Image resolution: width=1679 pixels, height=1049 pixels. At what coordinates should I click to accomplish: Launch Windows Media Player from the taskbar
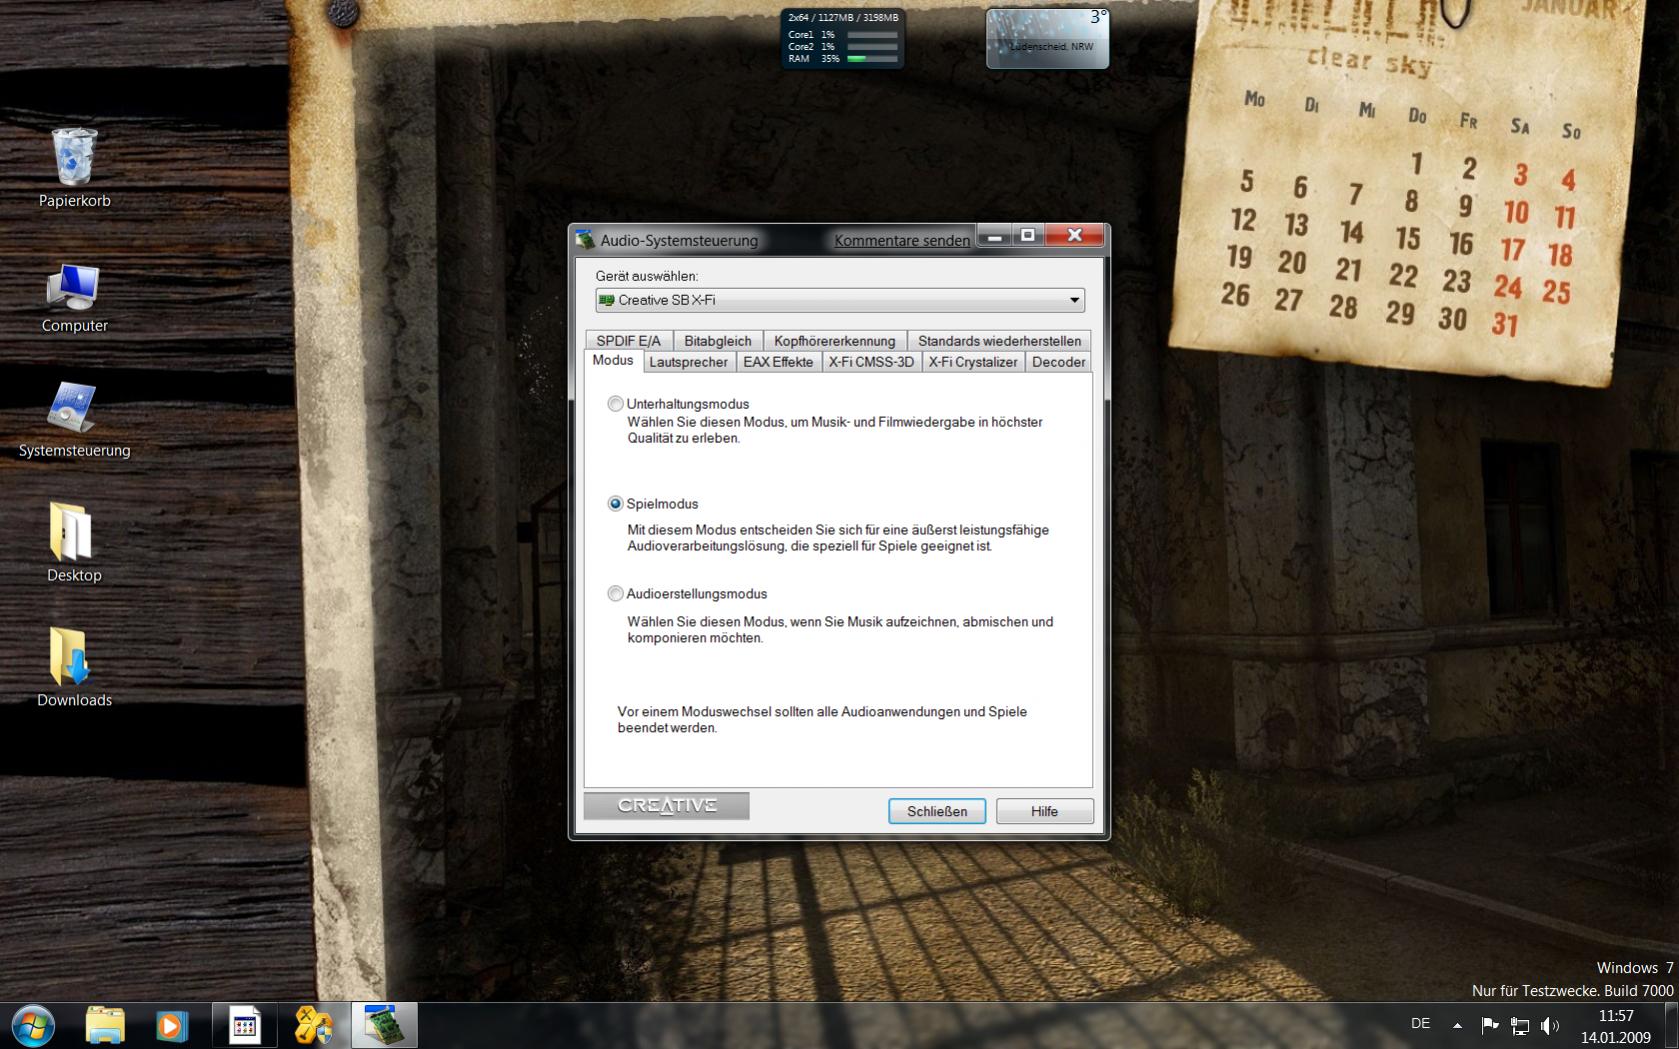pyautogui.click(x=172, y=1026)
